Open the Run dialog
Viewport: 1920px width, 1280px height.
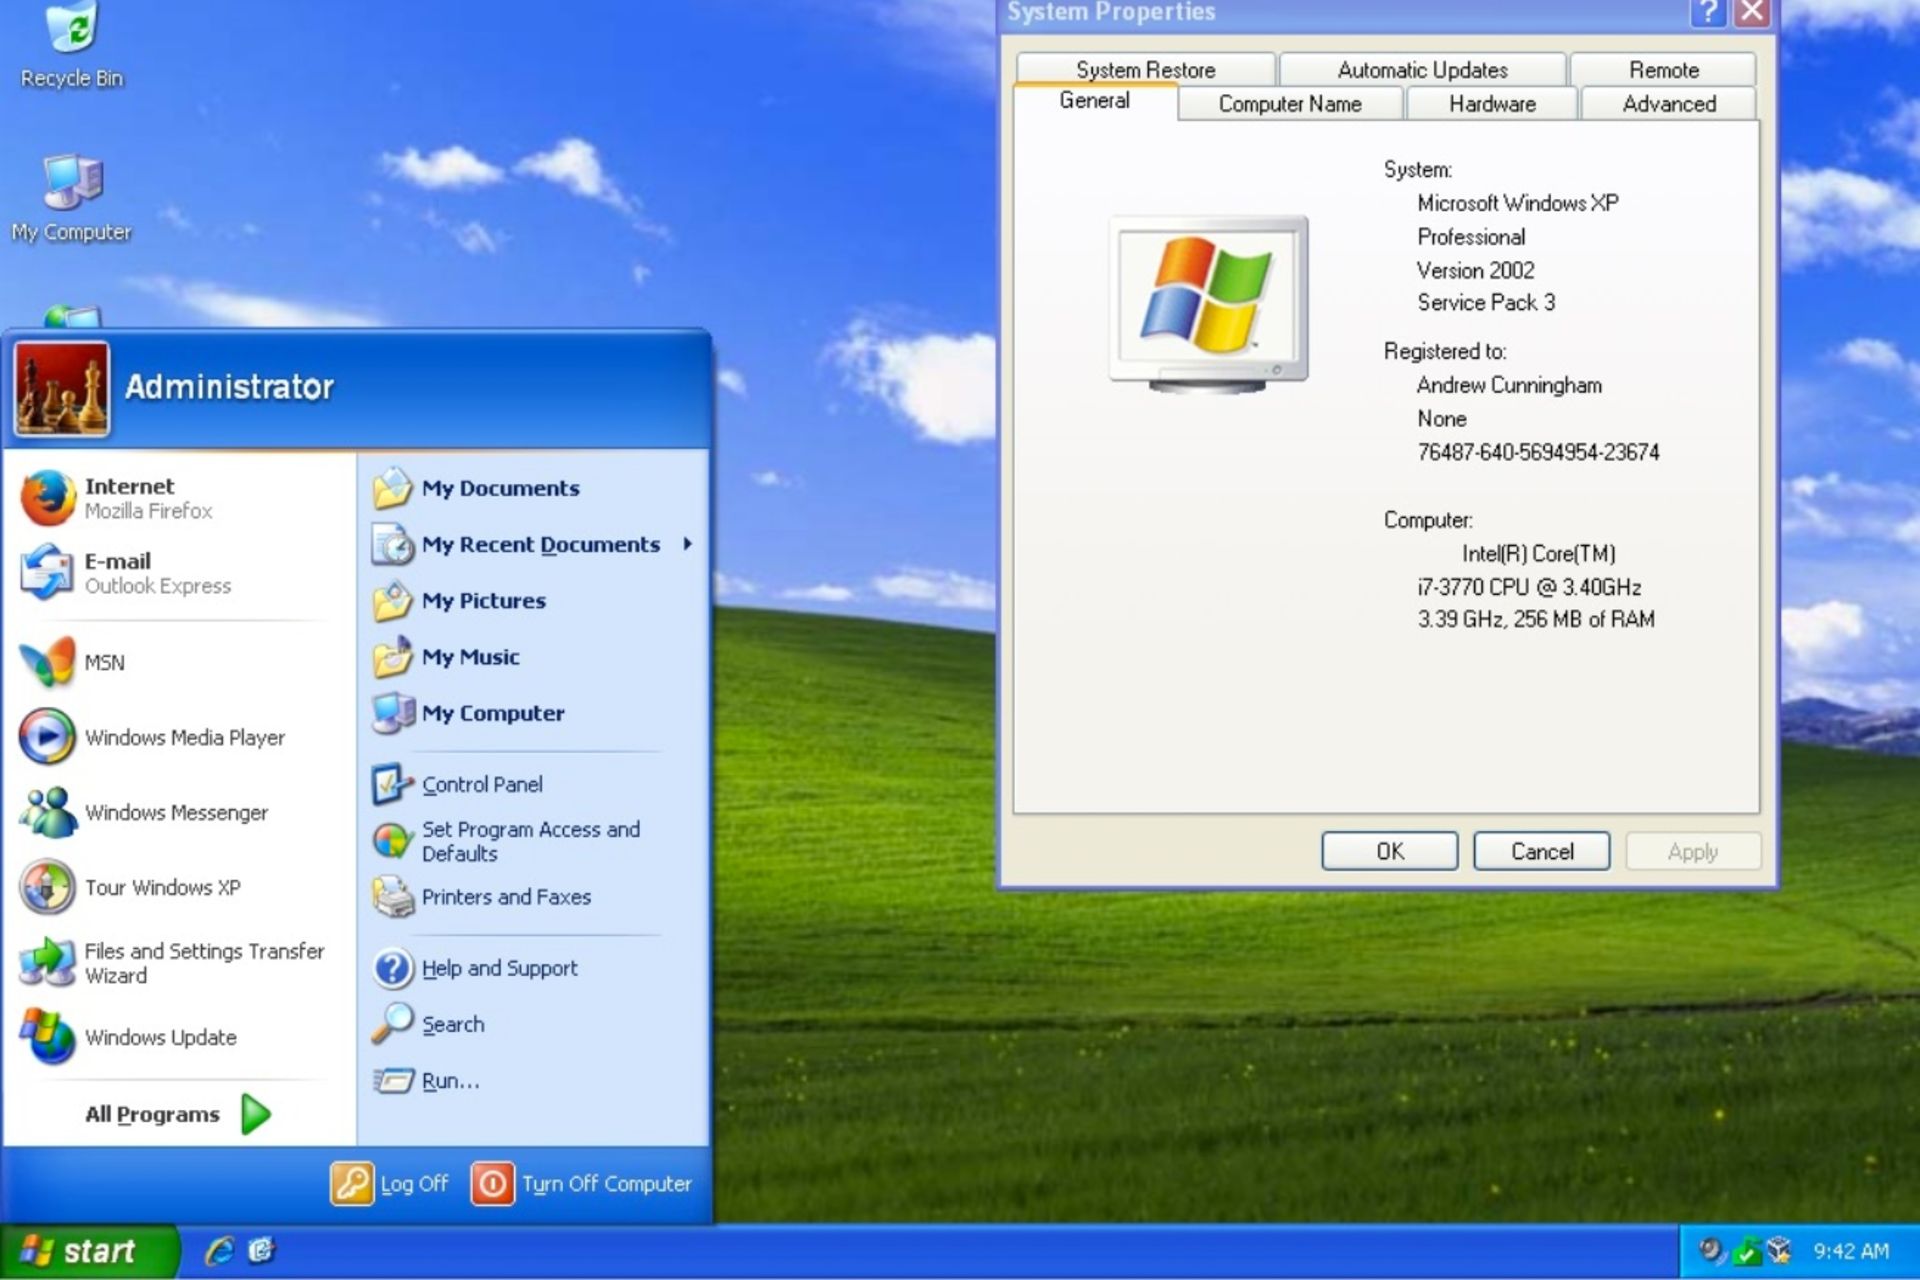coord(532,1081)
